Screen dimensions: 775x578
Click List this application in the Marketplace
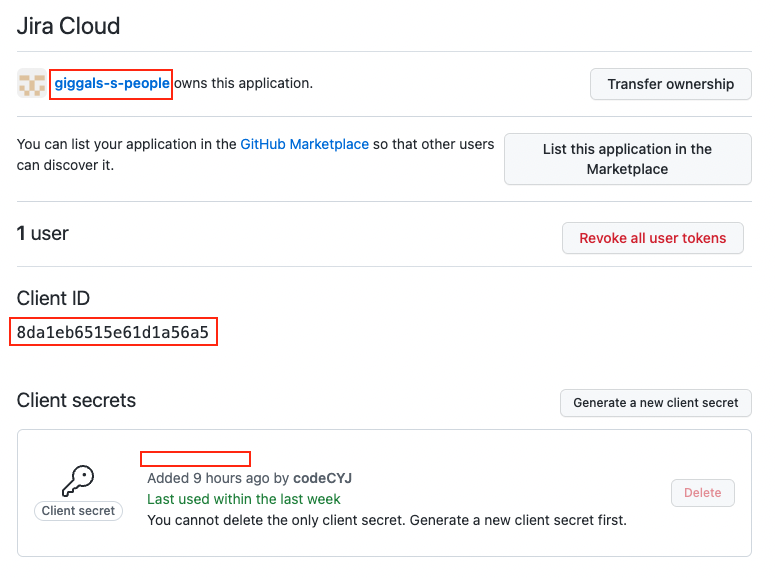(627, 159)
